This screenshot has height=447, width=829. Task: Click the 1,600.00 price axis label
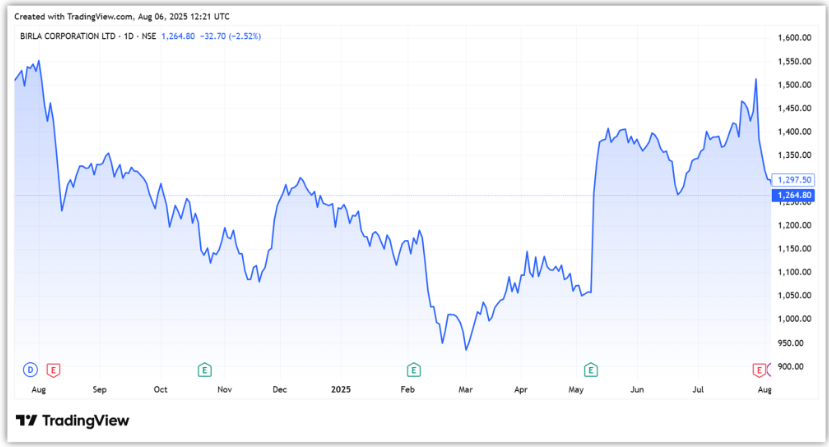pyautogui.click(x=792, y=38)
